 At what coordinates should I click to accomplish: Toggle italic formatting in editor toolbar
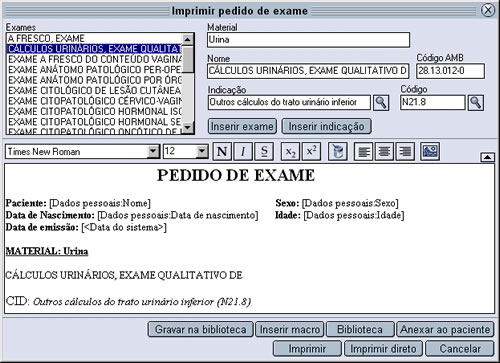[x=243, y=152]
